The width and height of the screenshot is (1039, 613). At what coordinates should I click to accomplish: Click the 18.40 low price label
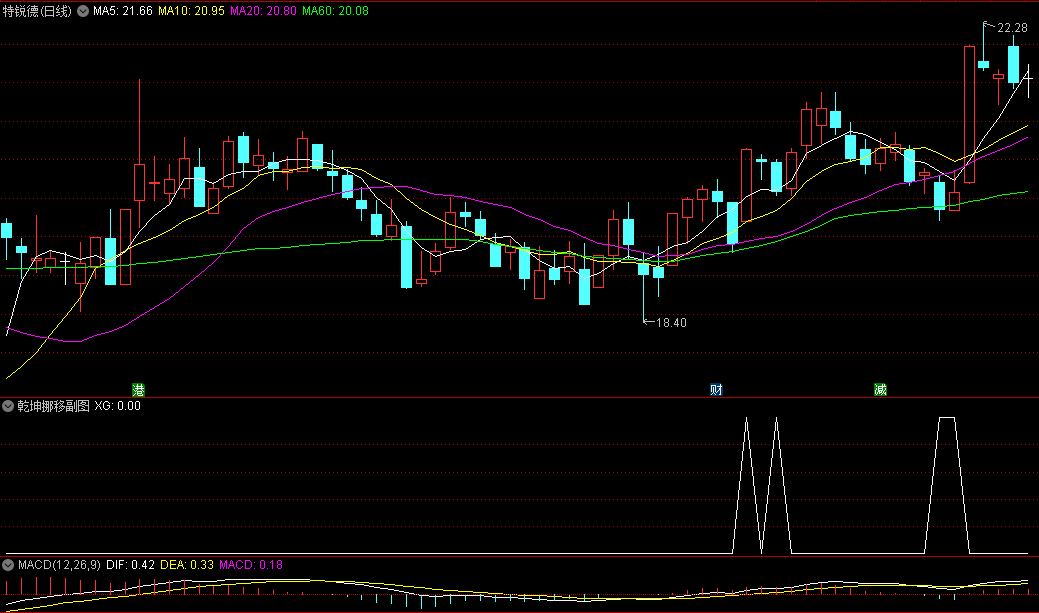pyautogui.click(x=671, y=323)
